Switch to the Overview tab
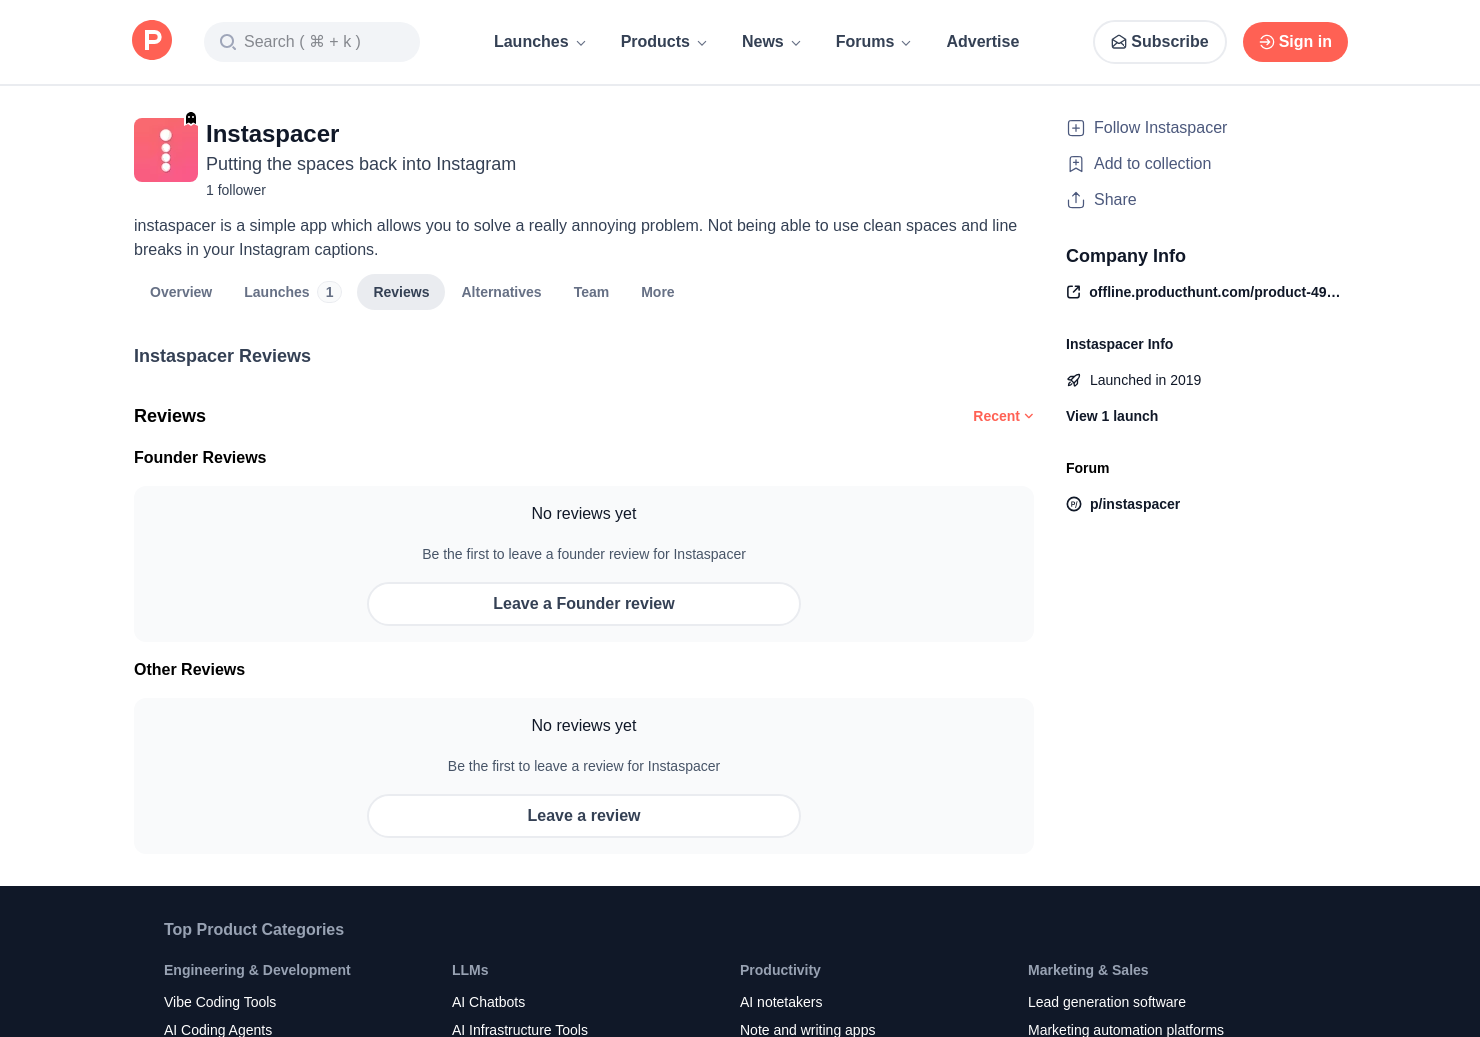 tap(181, 292)
